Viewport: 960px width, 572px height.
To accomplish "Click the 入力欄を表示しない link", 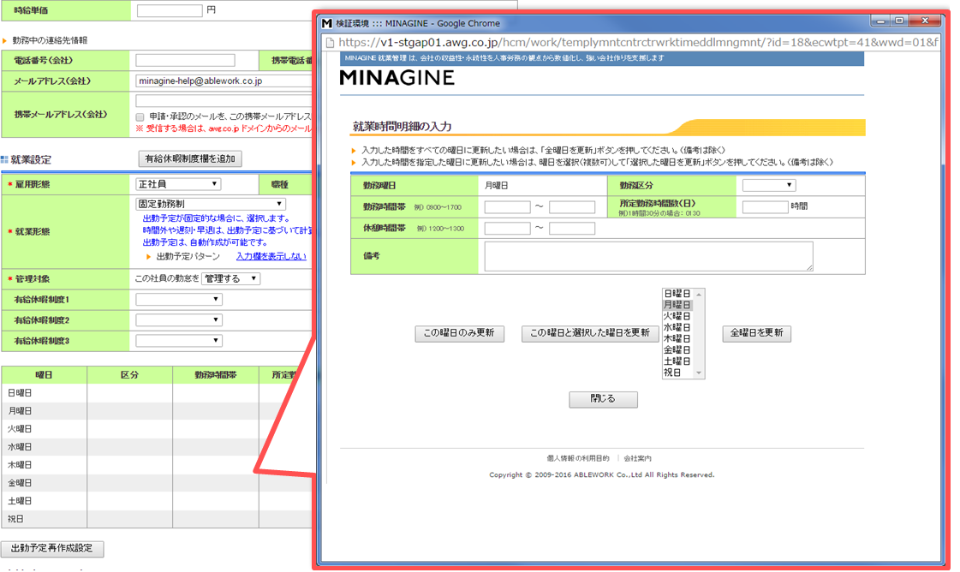I will (271, 257).
